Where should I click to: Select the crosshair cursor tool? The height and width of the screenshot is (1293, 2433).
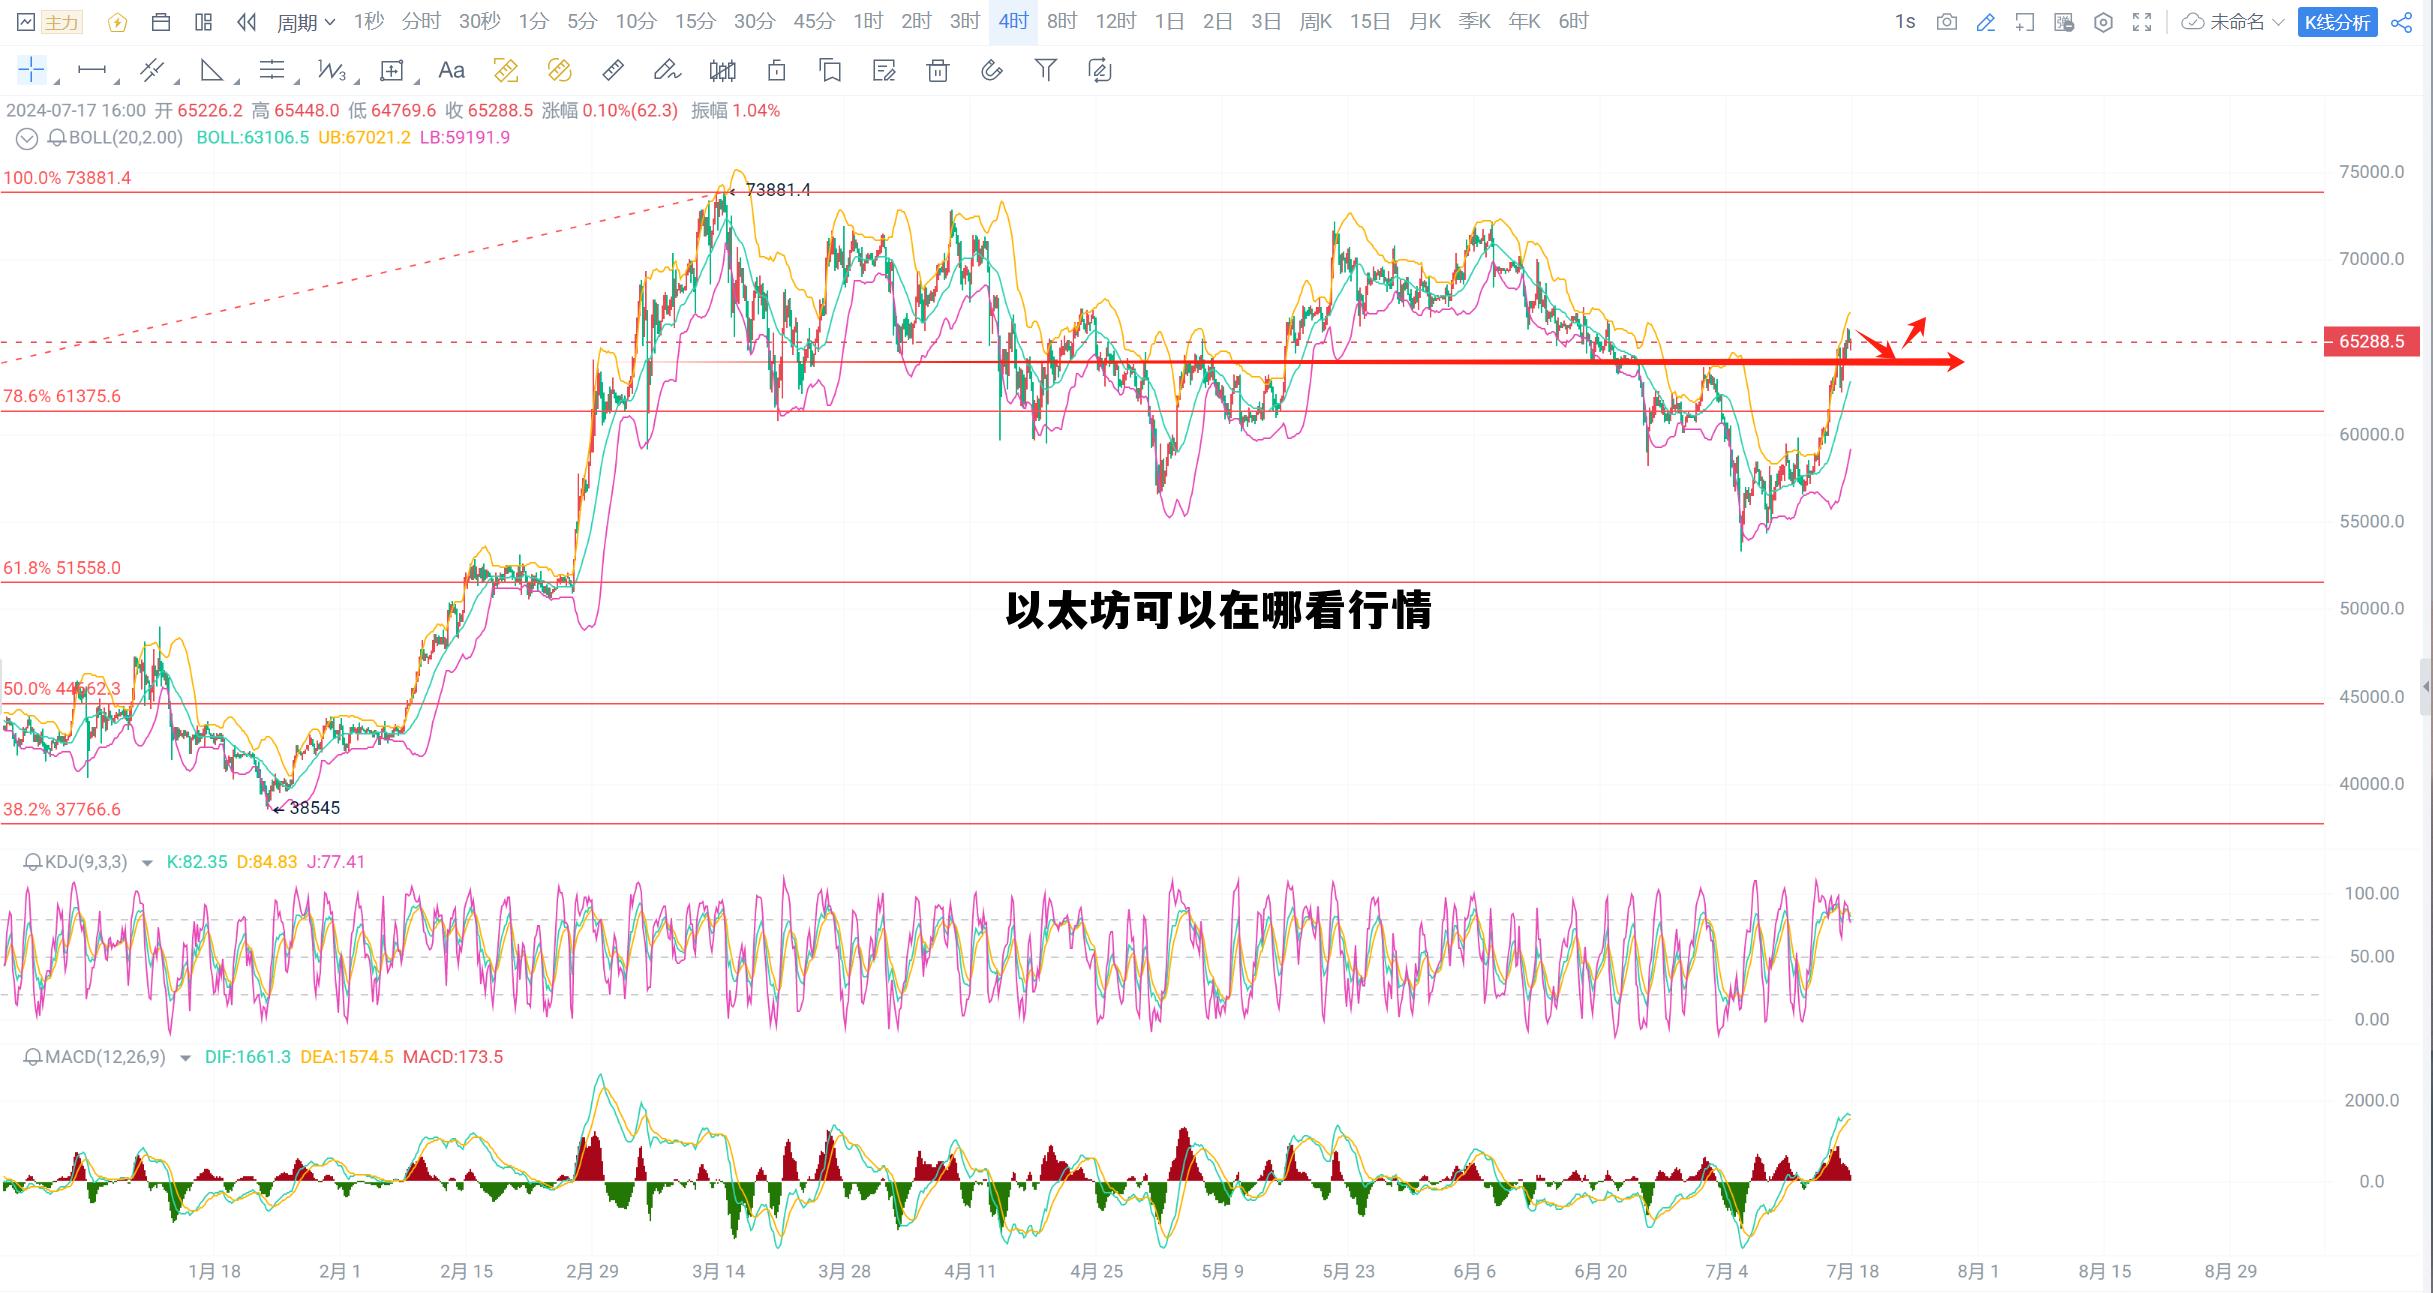click(x=30, y=70)
